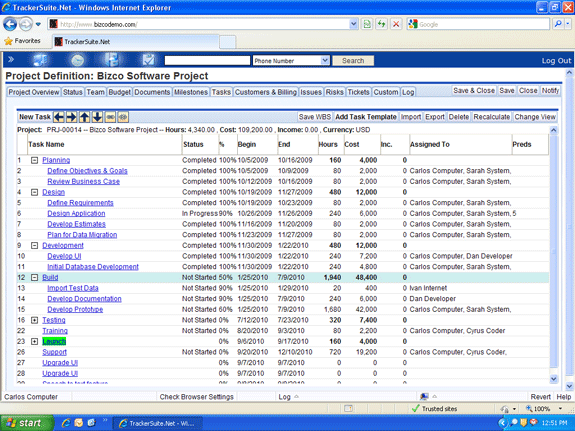The width and height of the screenshot is (575, 431).
Task: Click the Log Out link
Action: tap(556, 61)
